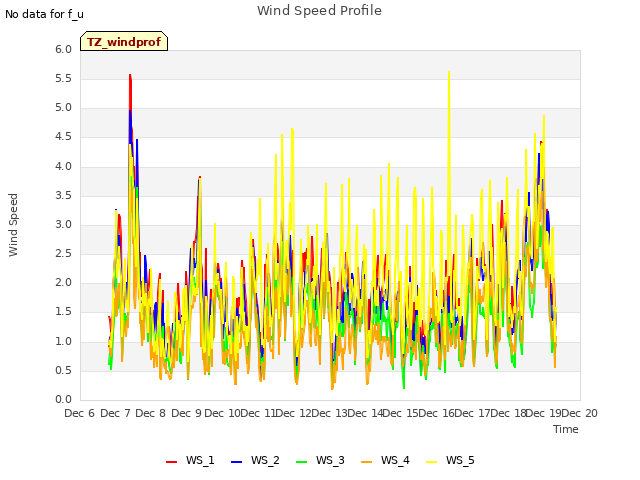Click the Dec 9 x-axis tick label

click(x=187, y=413)
